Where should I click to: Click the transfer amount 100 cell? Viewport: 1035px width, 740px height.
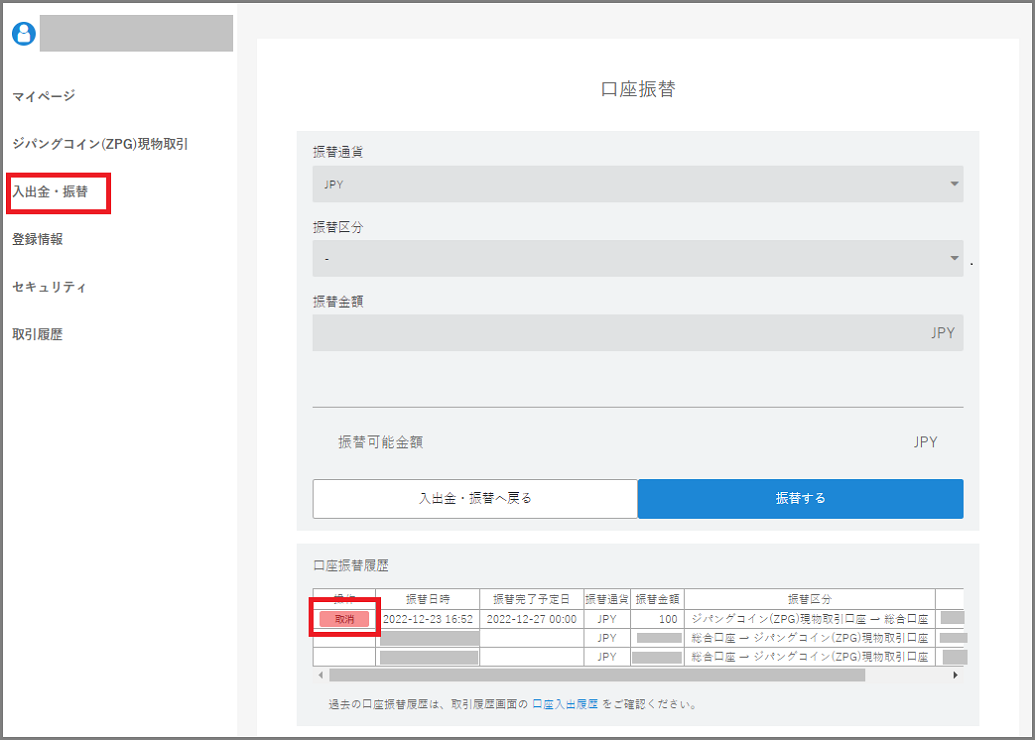(x=657, y=619)
